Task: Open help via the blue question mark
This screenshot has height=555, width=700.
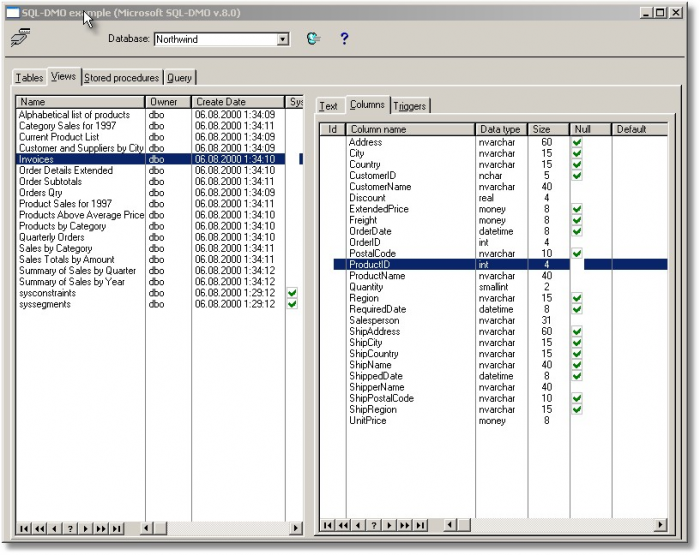Action: coord(344,38)
